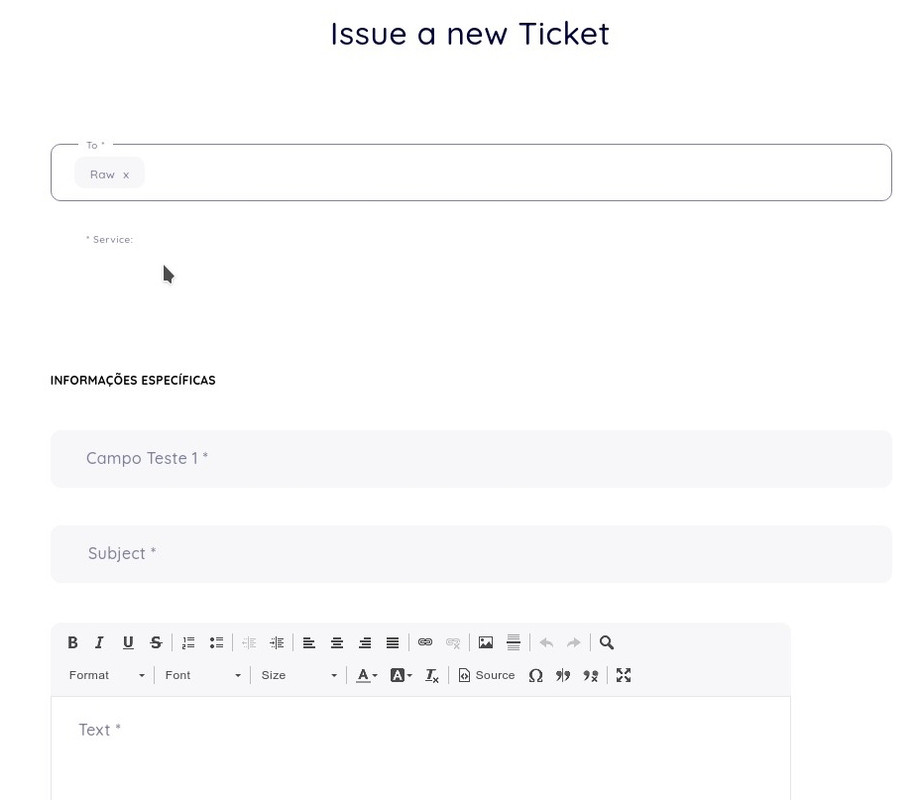The image size is (923, 800).
Task: Maximize the editor to fullscreen
Action: click(x=623, y=675)
